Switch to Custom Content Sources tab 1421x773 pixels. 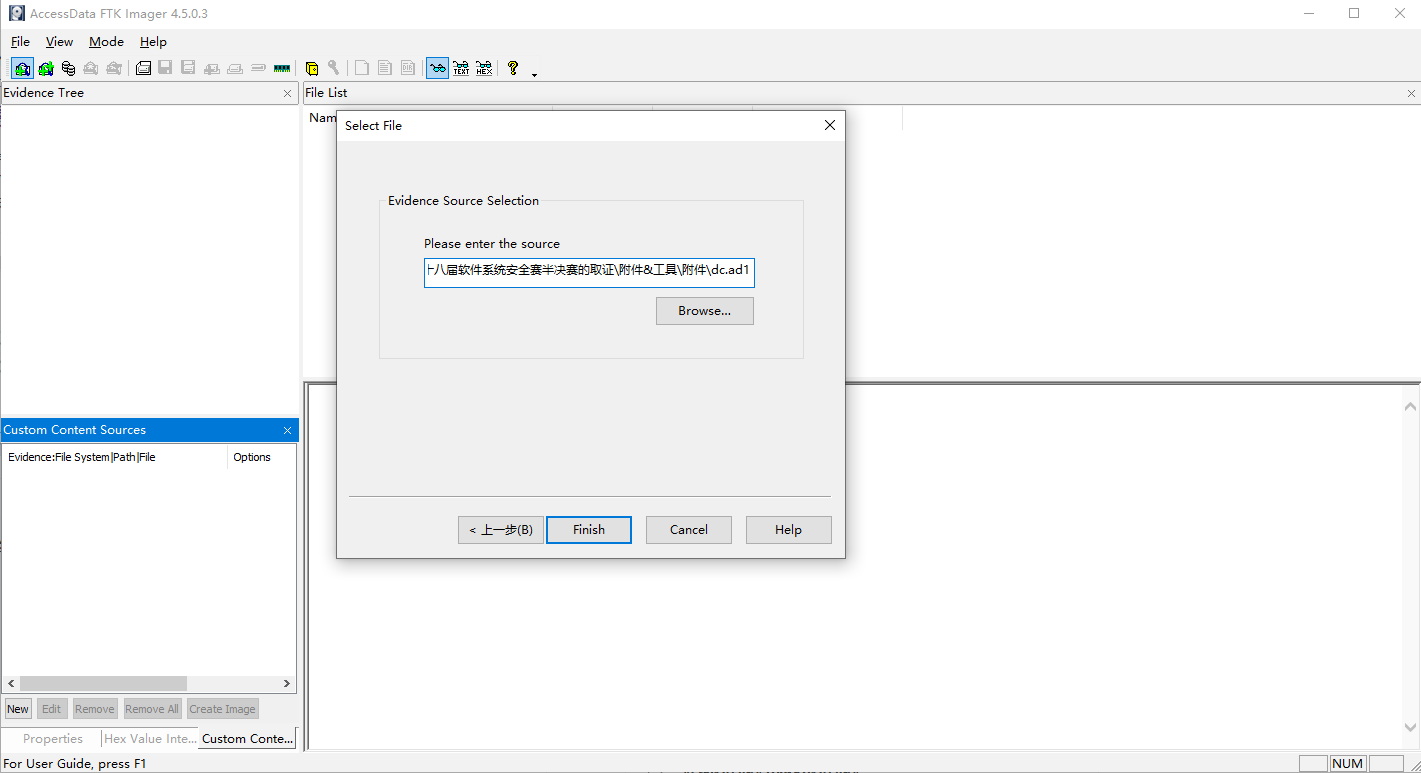[248, 739]
